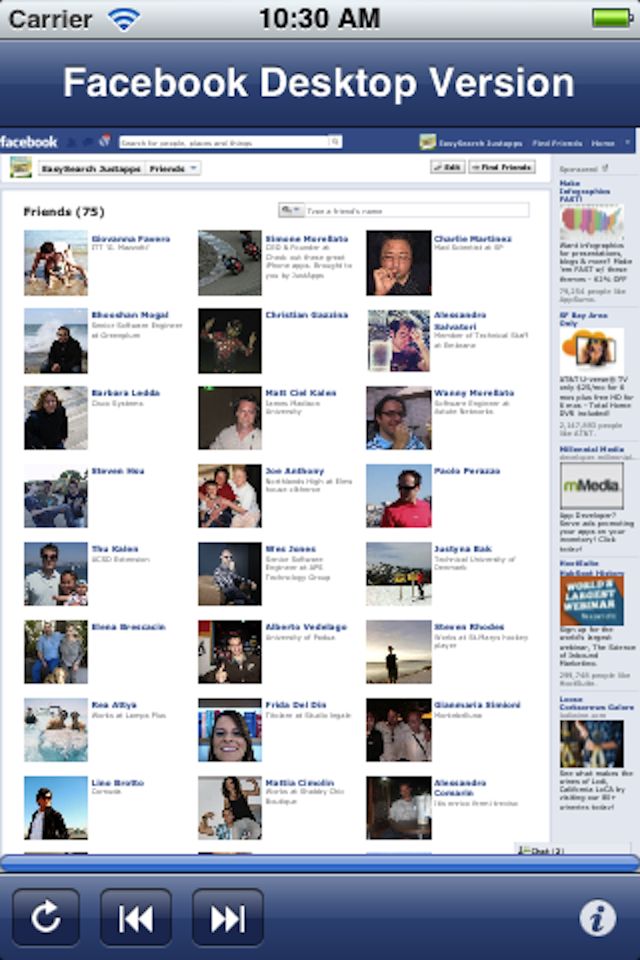Open Wes Jones's profile name link
The image size is (640, 960).
pos(290,549)
